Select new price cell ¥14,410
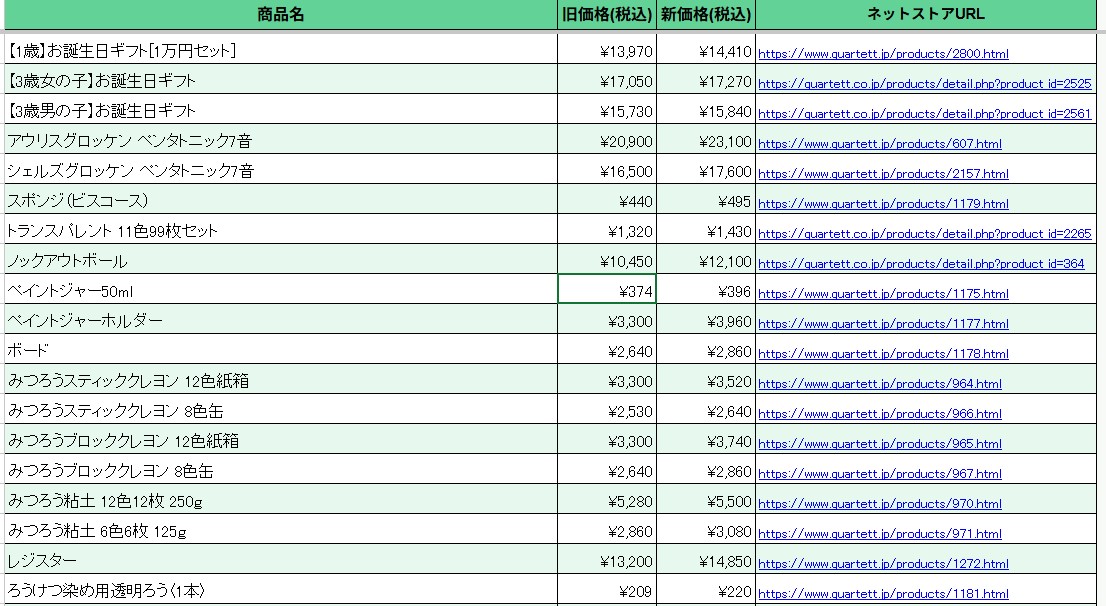Screen dimensions: 1106x606 (x=705, y=50)
